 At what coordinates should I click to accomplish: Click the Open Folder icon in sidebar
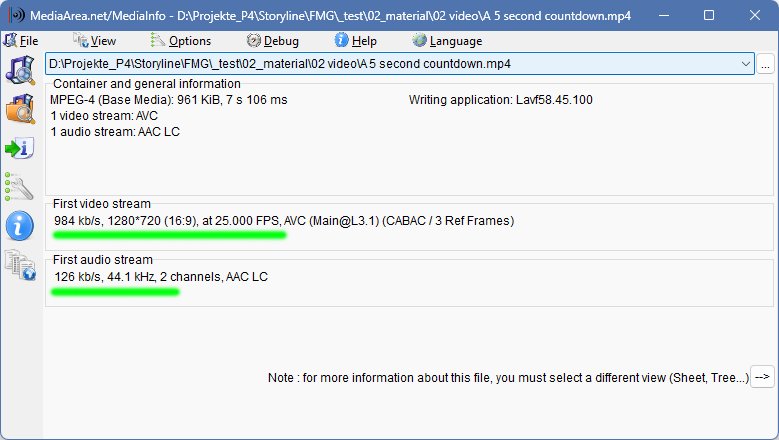[x=20, y=109]
